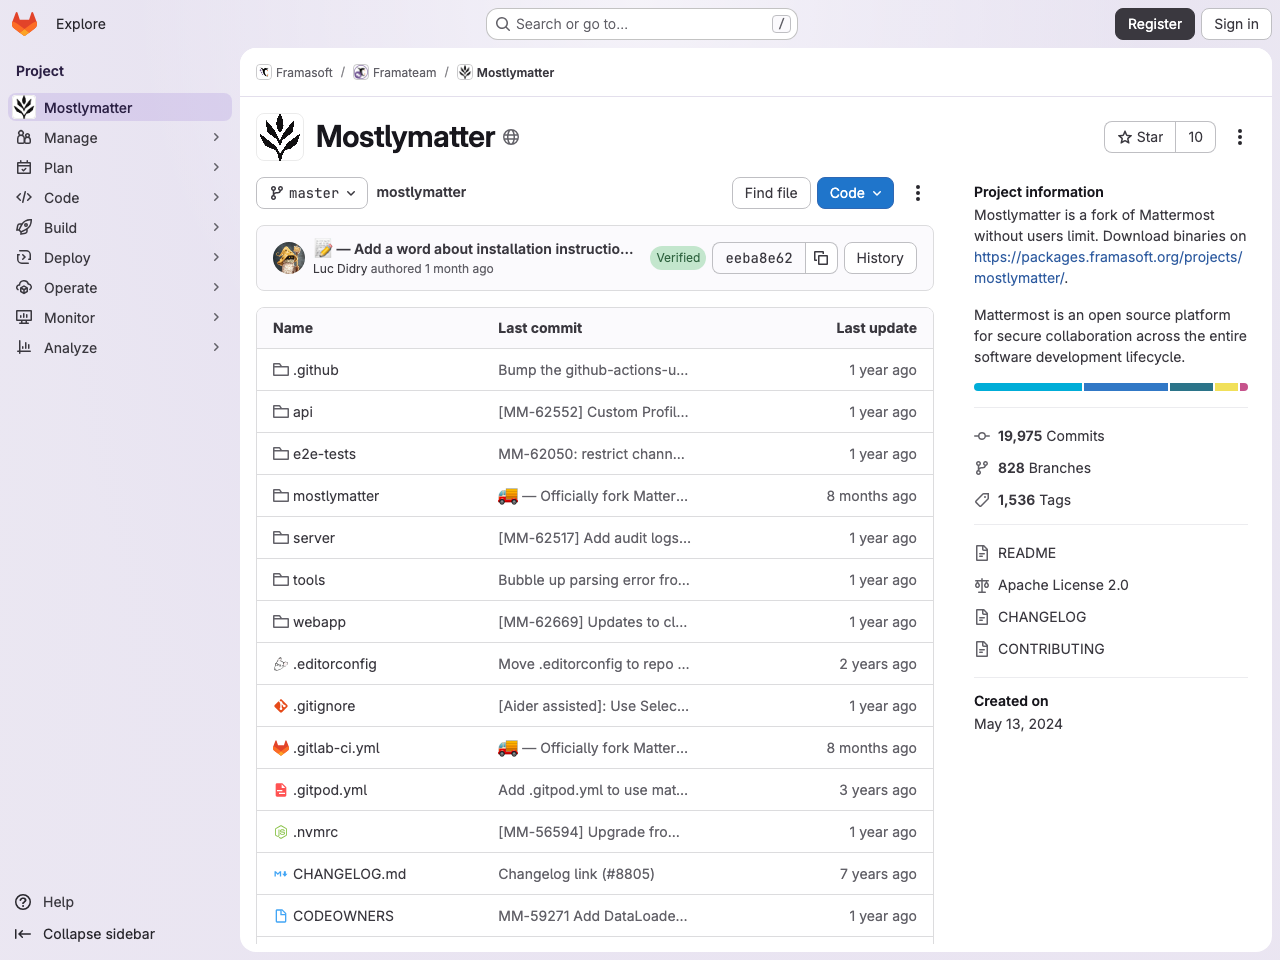Open the master branch dropdown
The height and width of the screenshot is (960, 1280).
pos(311,193)
